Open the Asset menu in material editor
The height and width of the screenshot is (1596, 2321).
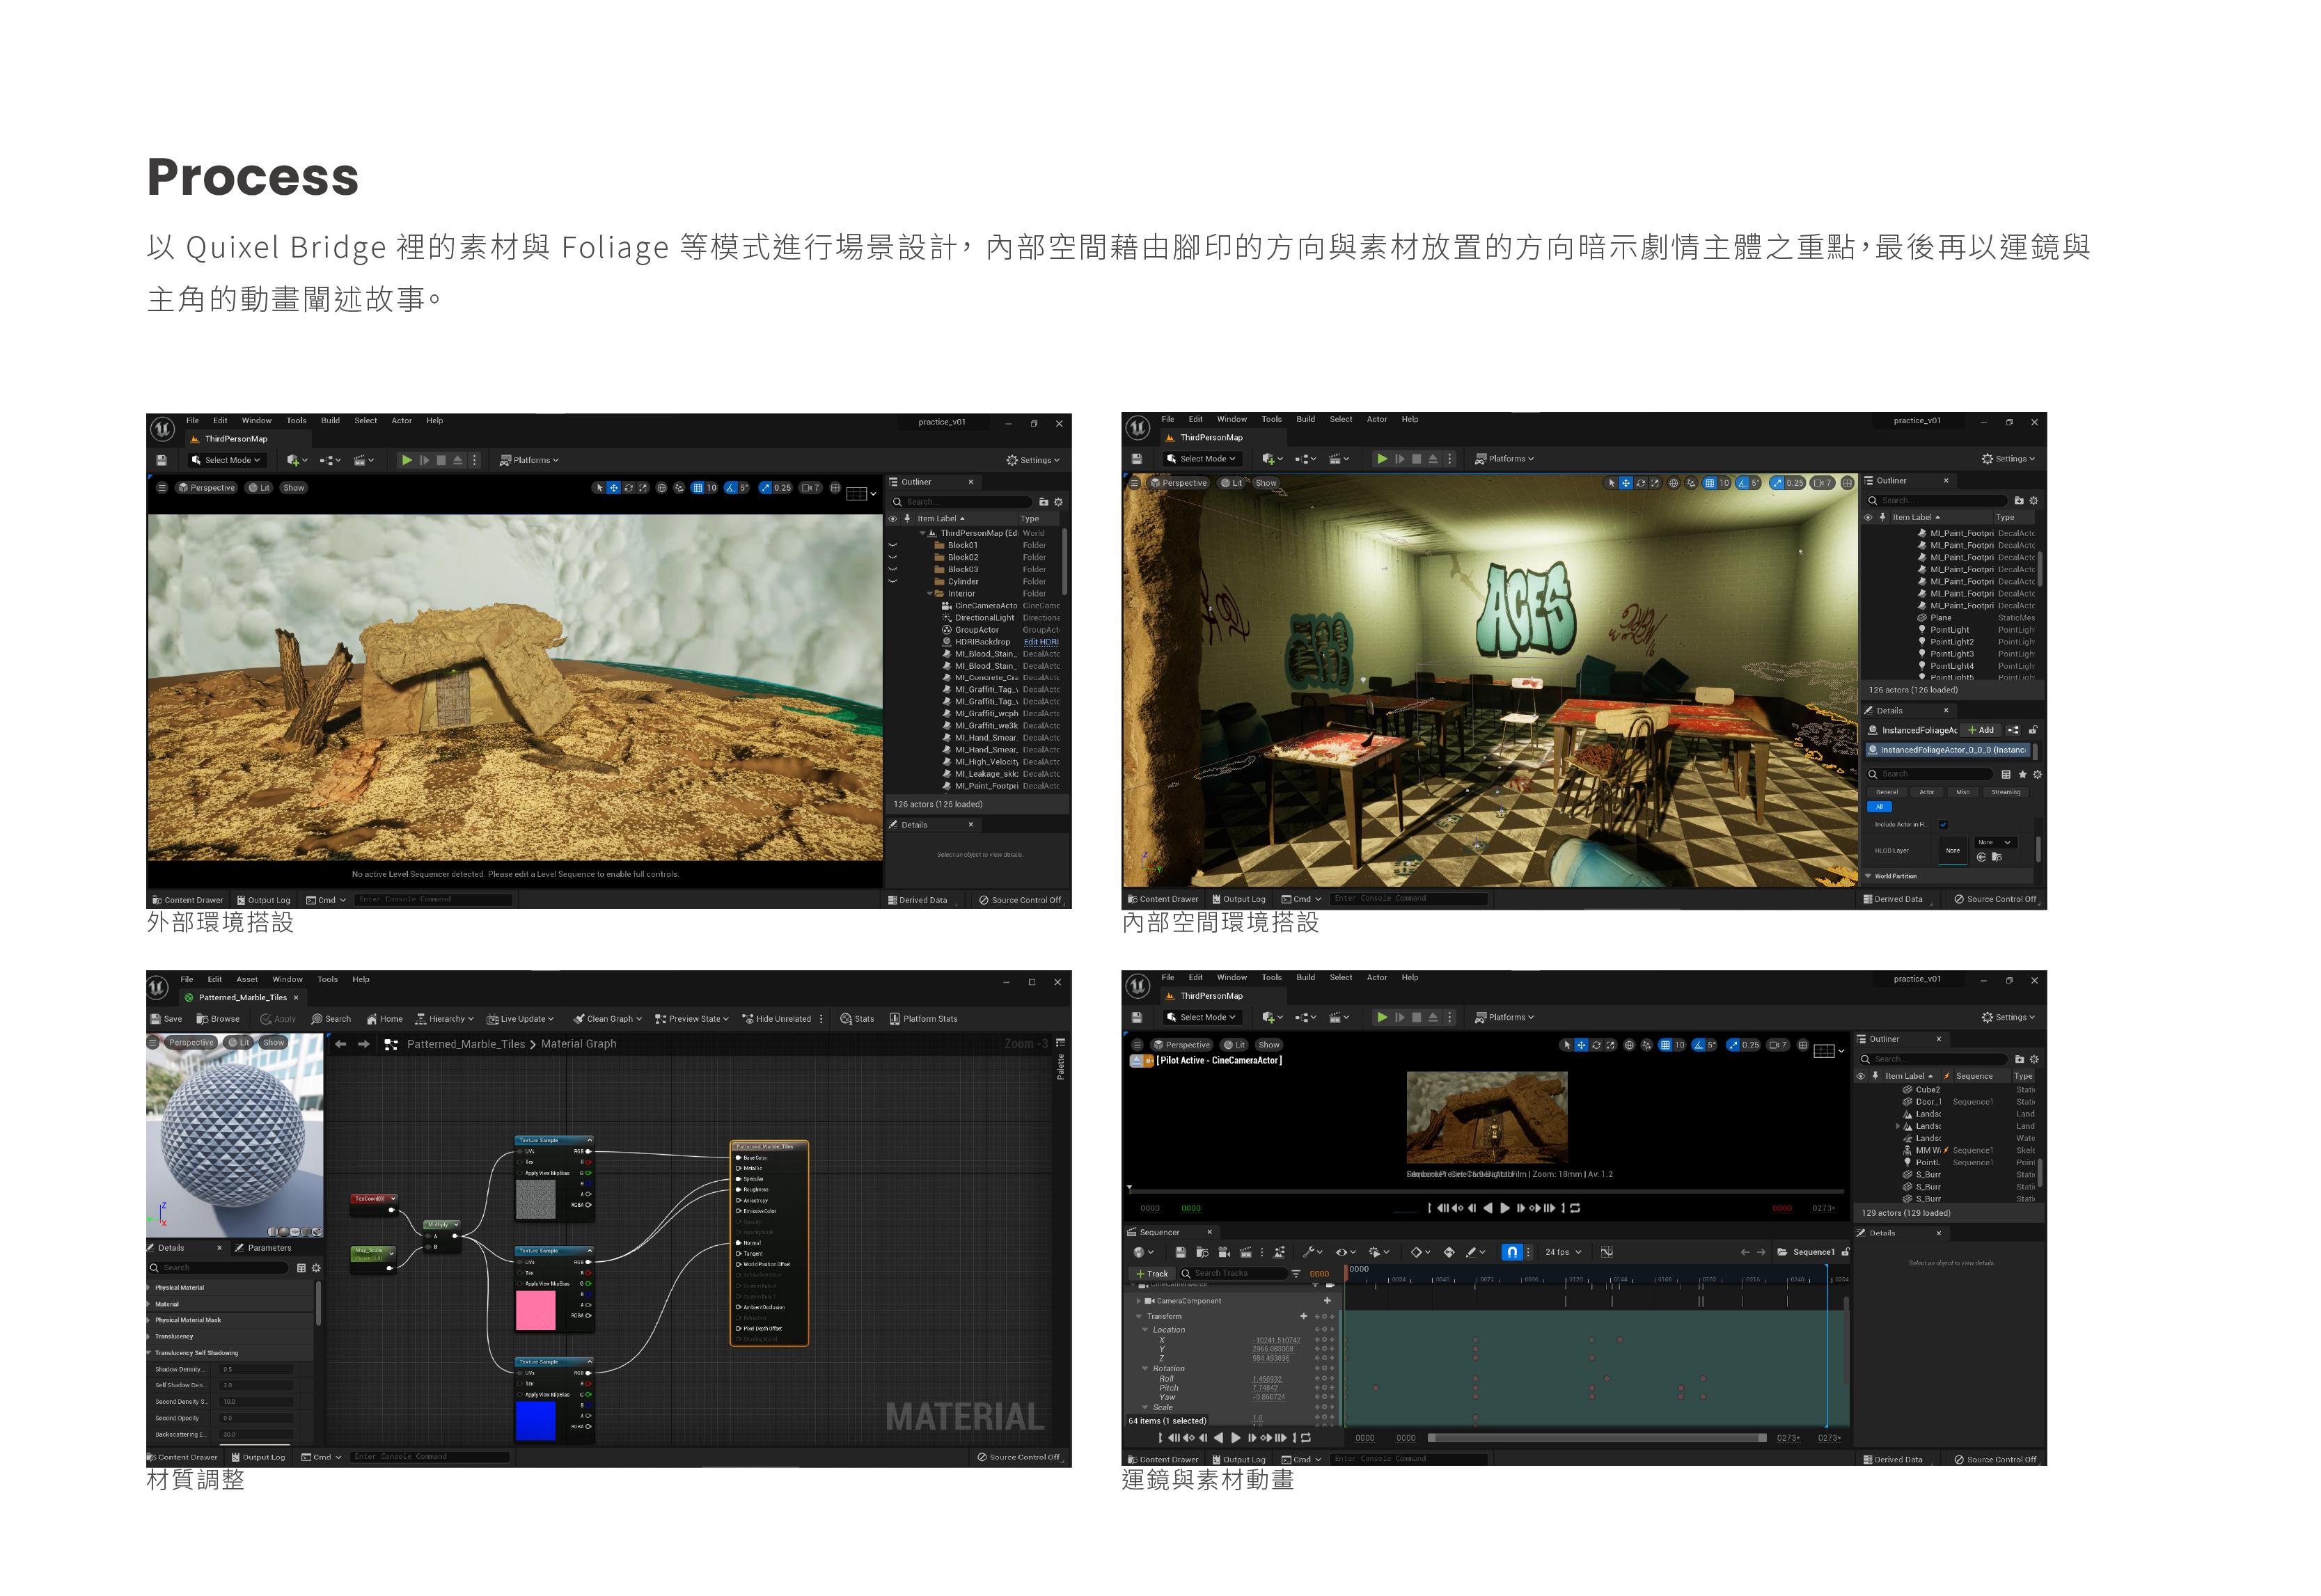[246, 980]
